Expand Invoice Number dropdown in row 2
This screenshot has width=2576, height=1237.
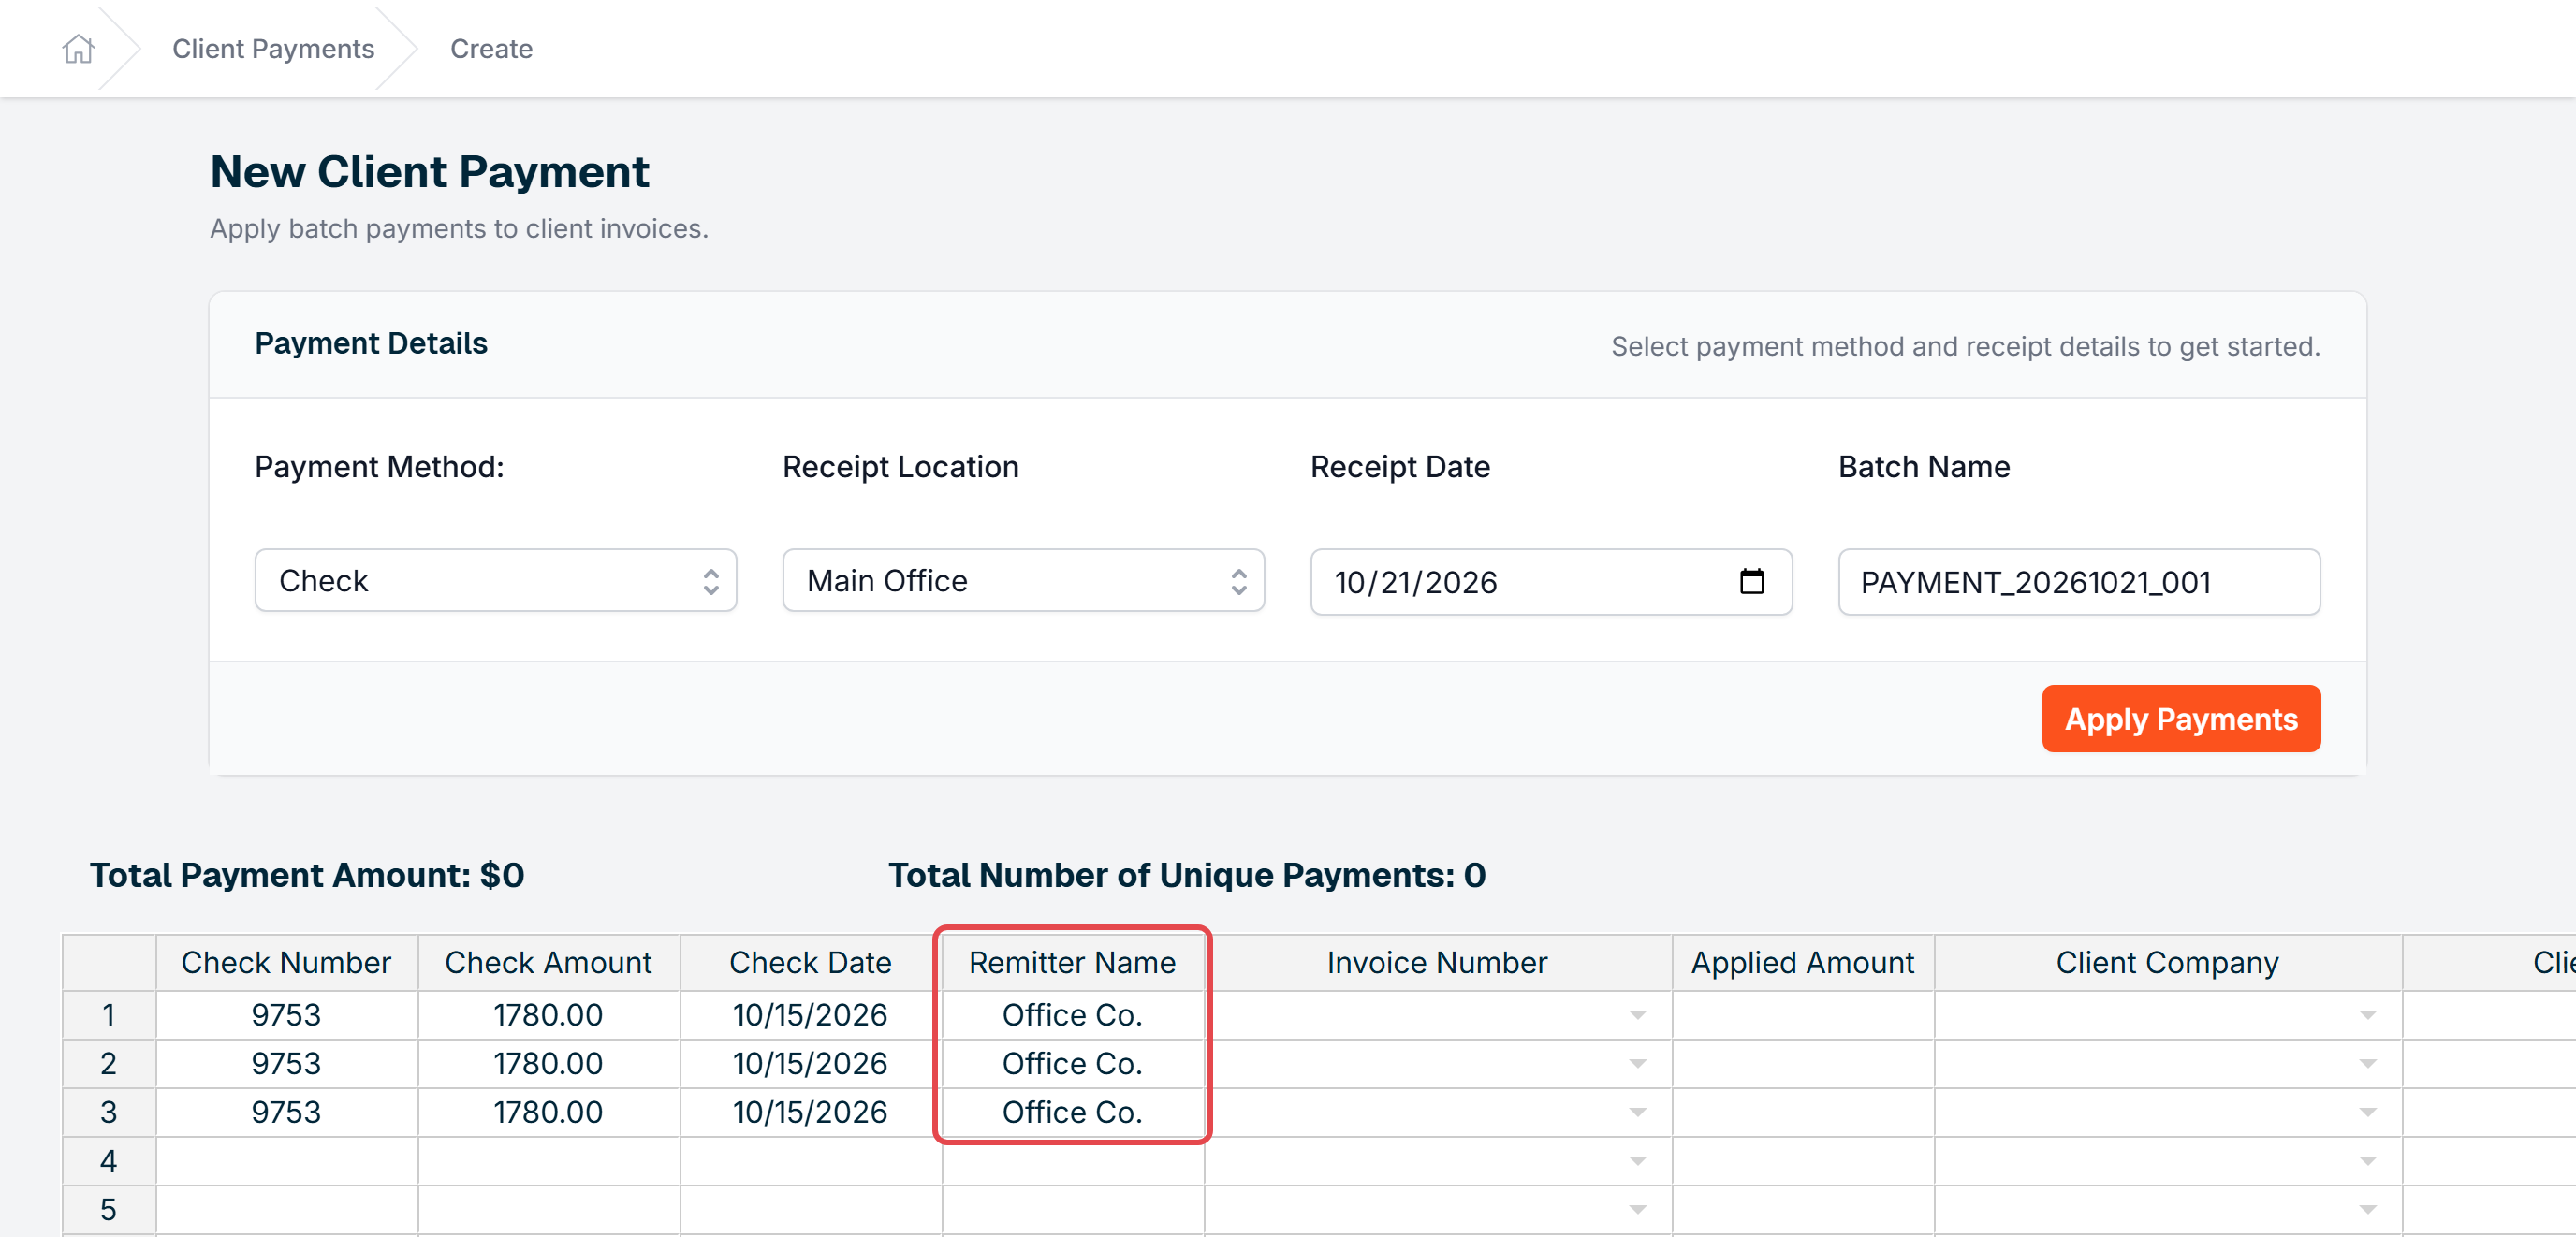tap(1637, 1063)
